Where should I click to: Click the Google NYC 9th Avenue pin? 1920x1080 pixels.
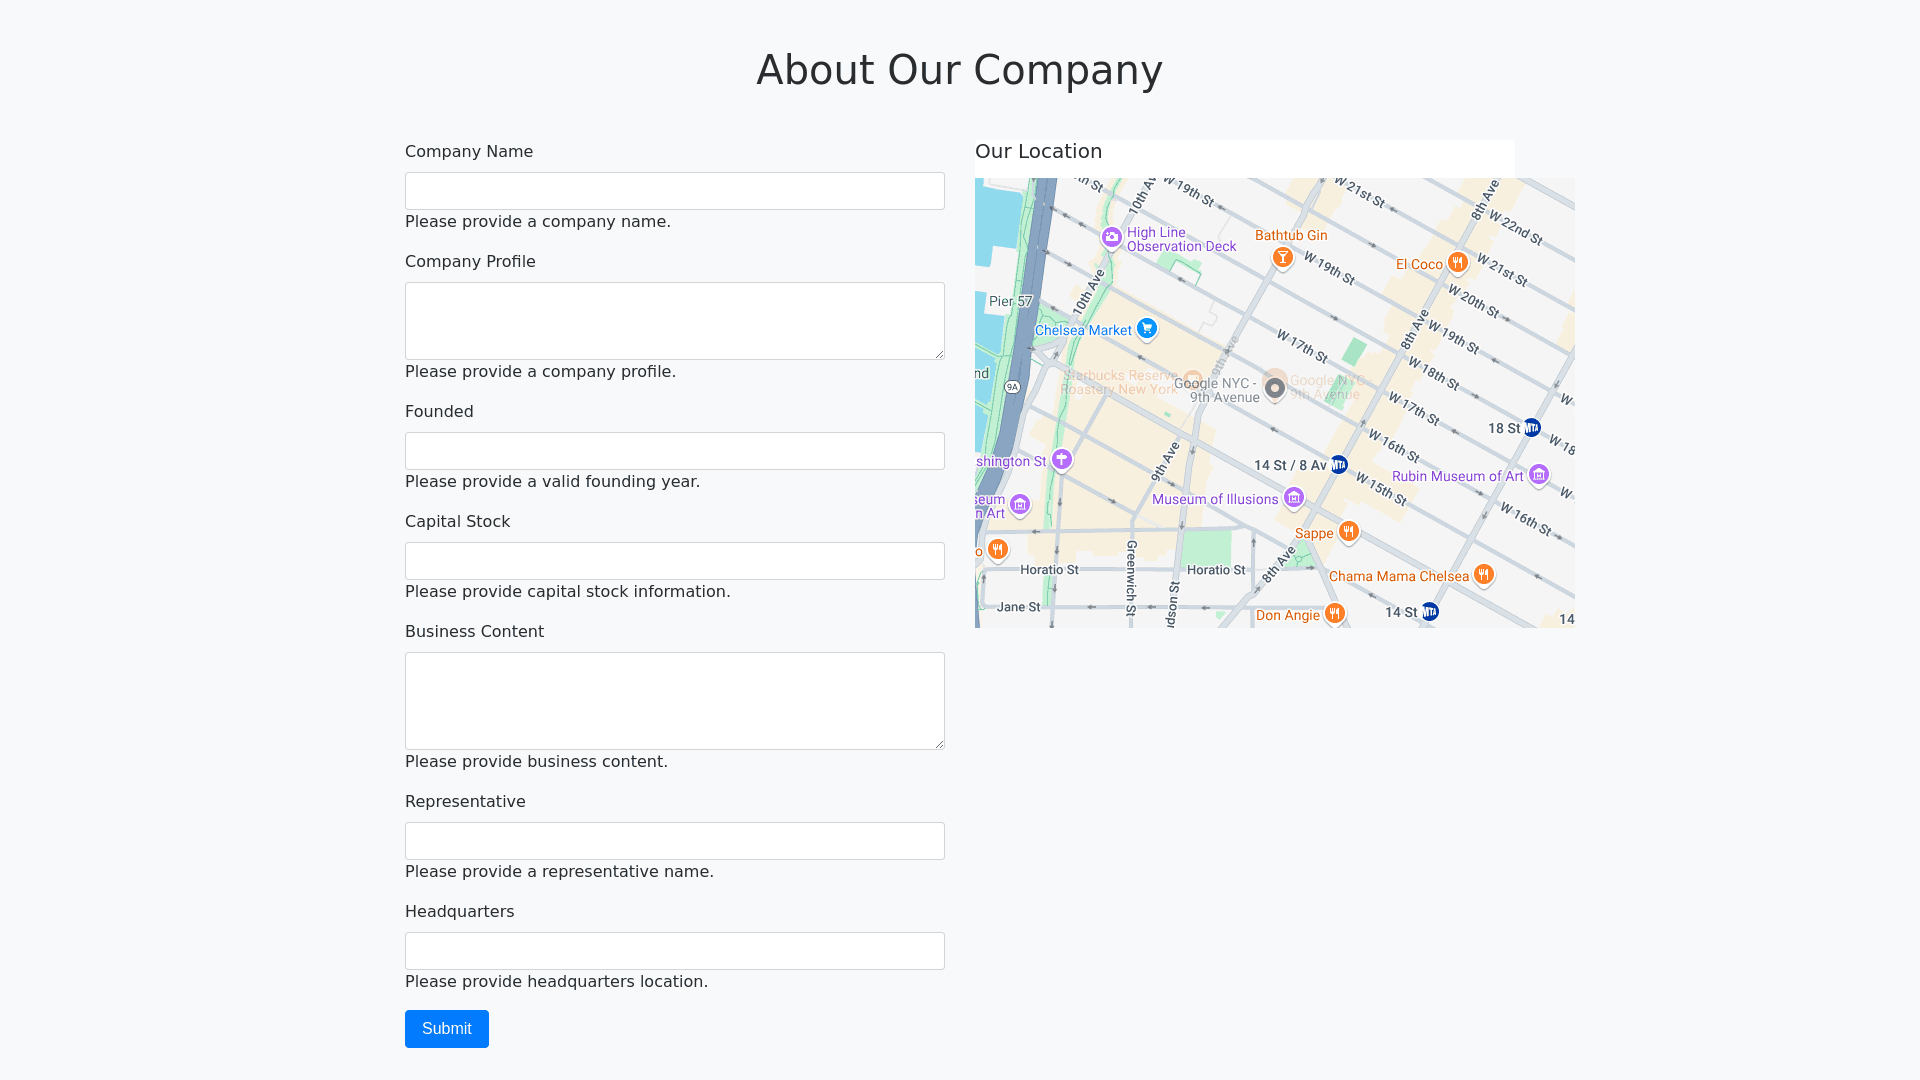[1274, 387]
